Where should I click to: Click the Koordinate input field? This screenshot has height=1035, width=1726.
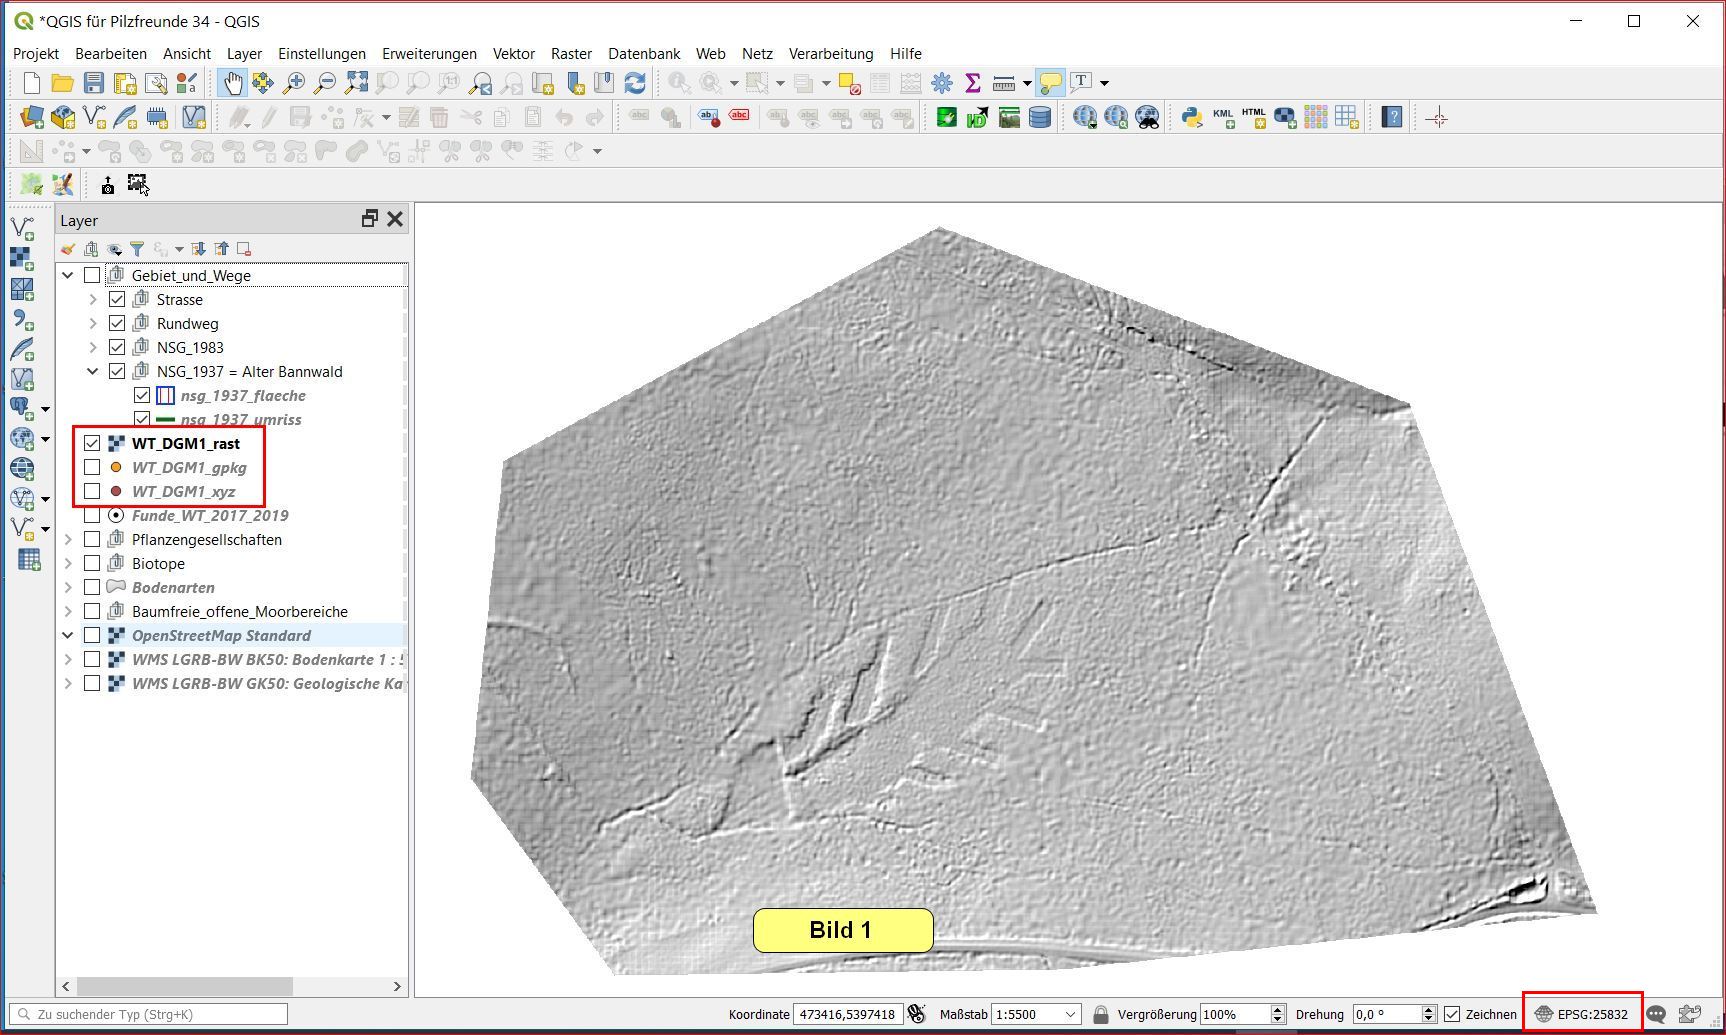(x=847, y=1014)
